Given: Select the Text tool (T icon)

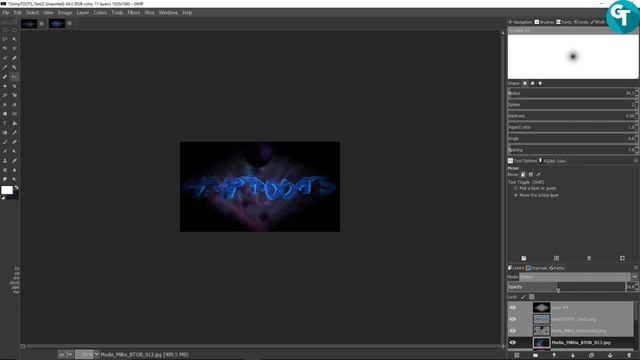Looking at the screenshot, I should [x=5, y=123].
